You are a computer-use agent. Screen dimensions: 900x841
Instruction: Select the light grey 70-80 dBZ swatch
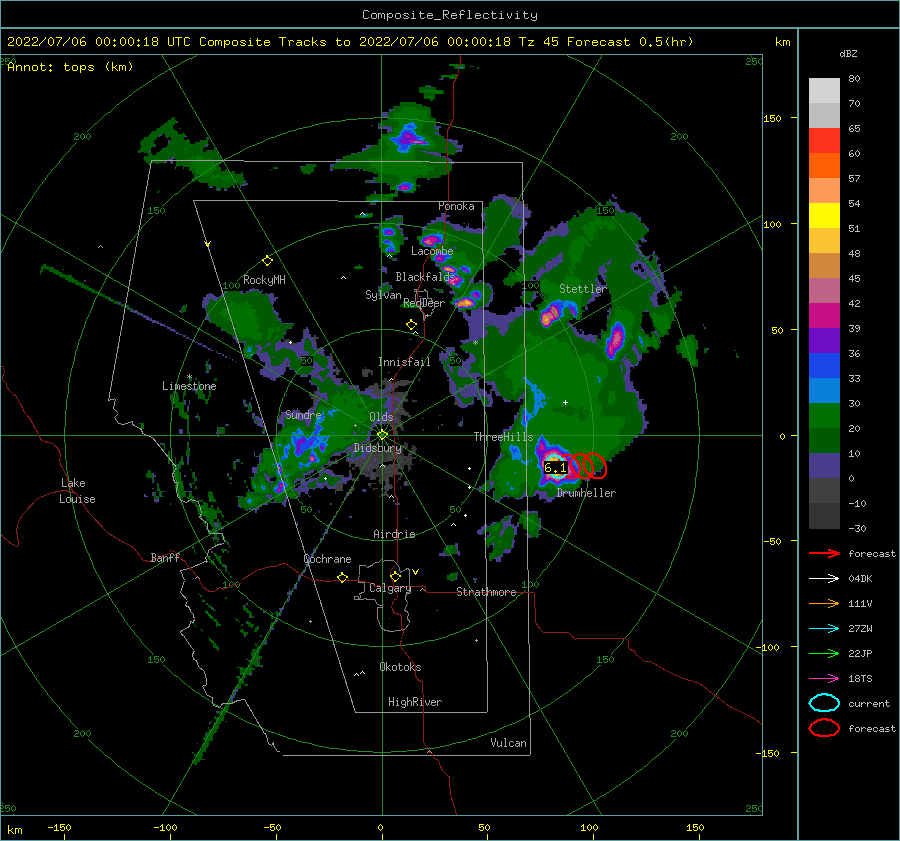tap(824, 91)
